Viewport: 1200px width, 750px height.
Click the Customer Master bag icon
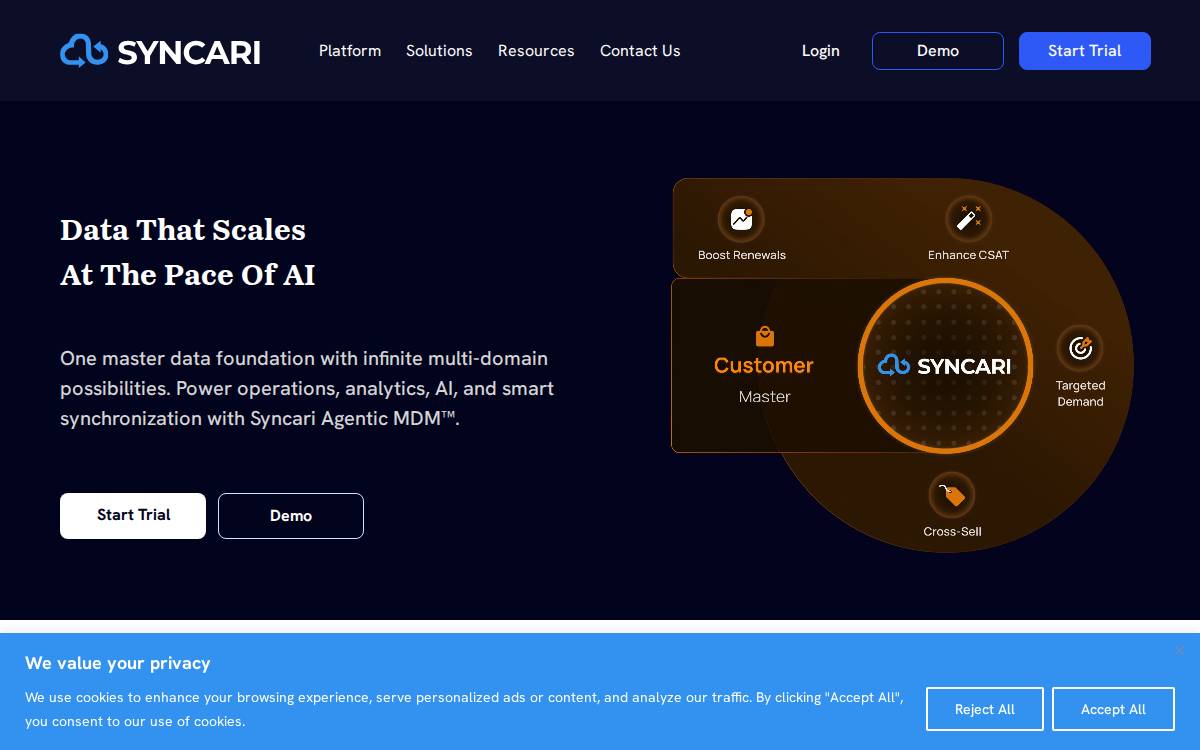(x=765, y=336)
